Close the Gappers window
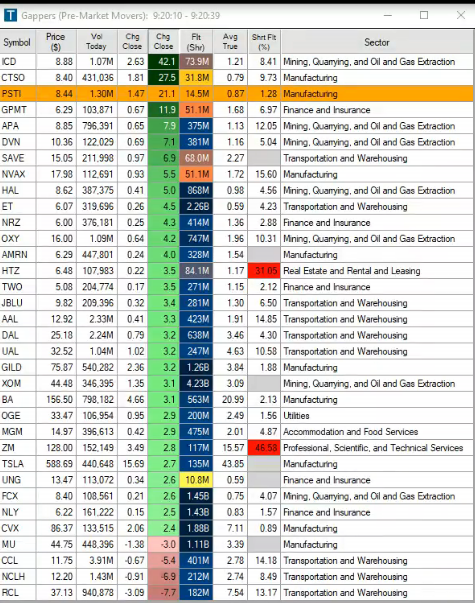 click(x=461, y=15)
